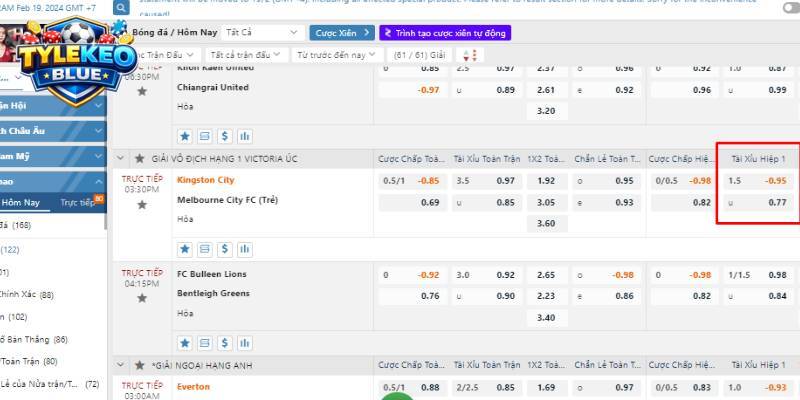
Task: Select the Hôm Nay tab in sidebar
Action: [x=22, y=202]
